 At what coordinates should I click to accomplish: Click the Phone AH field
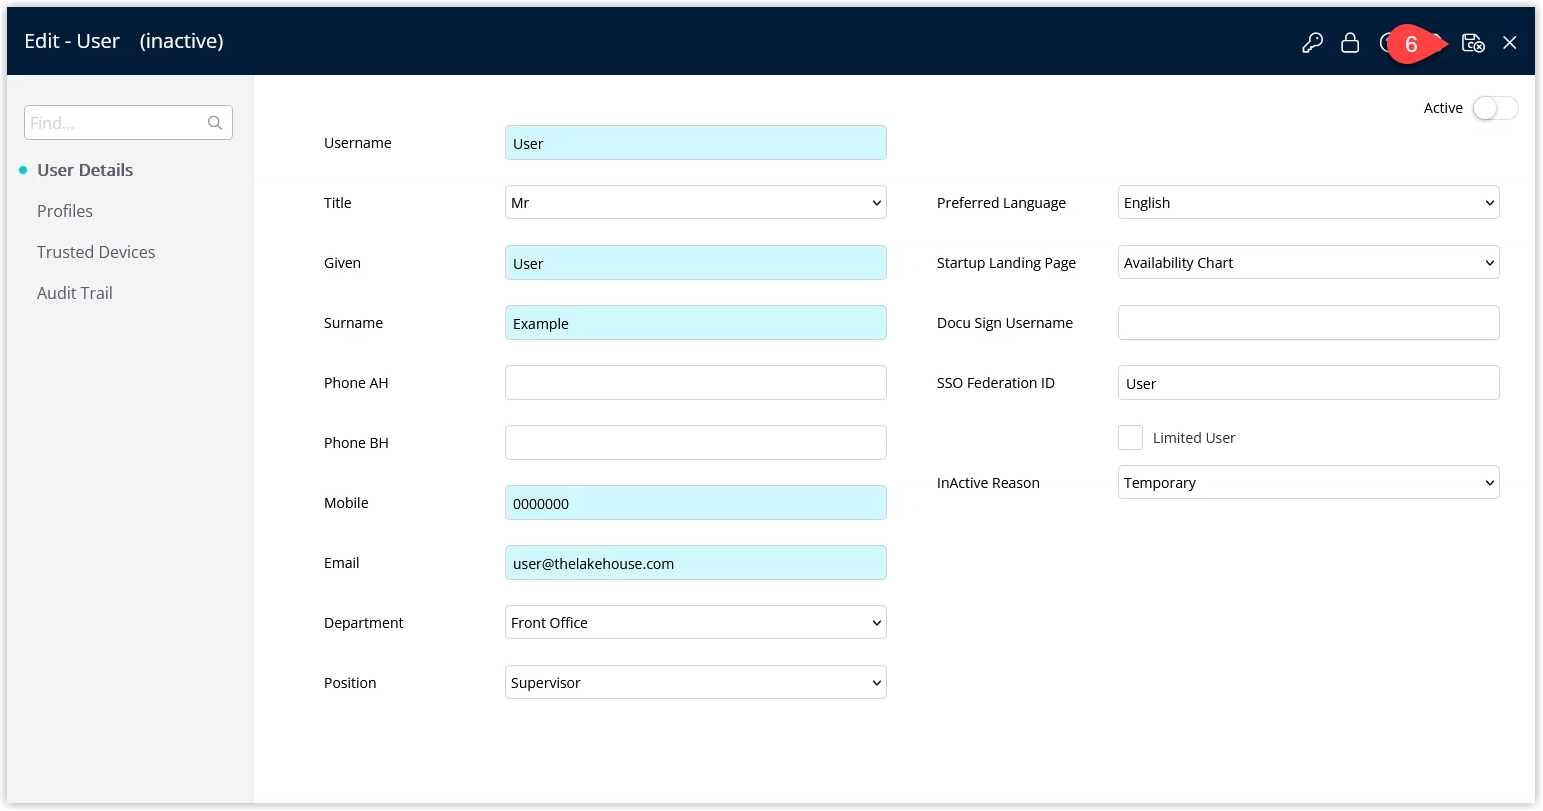[696, 383]
